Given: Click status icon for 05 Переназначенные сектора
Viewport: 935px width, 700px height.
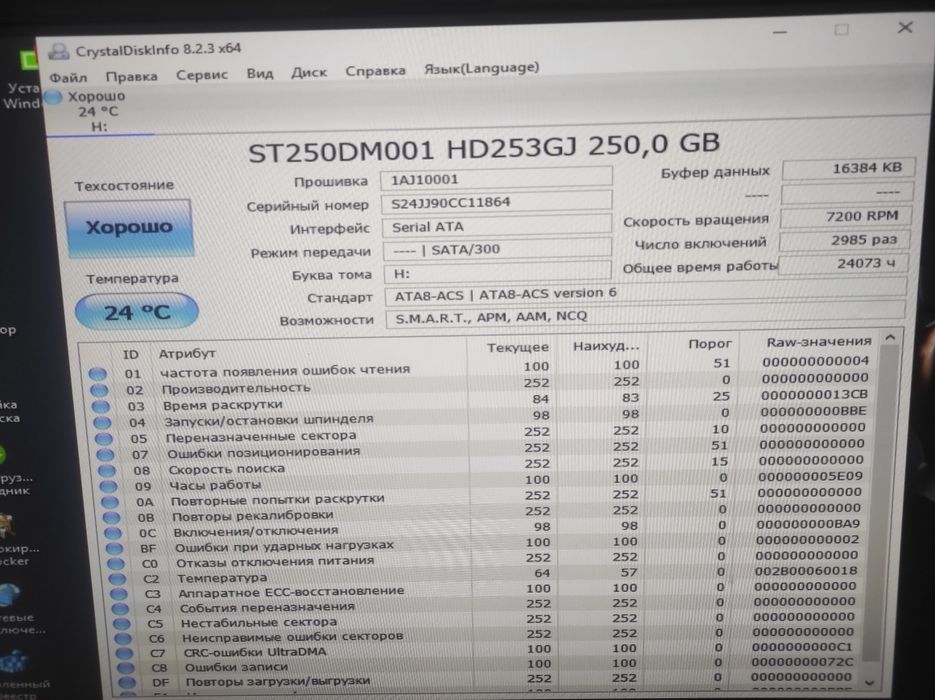Looking at the screenshot, I should [104, 439].
